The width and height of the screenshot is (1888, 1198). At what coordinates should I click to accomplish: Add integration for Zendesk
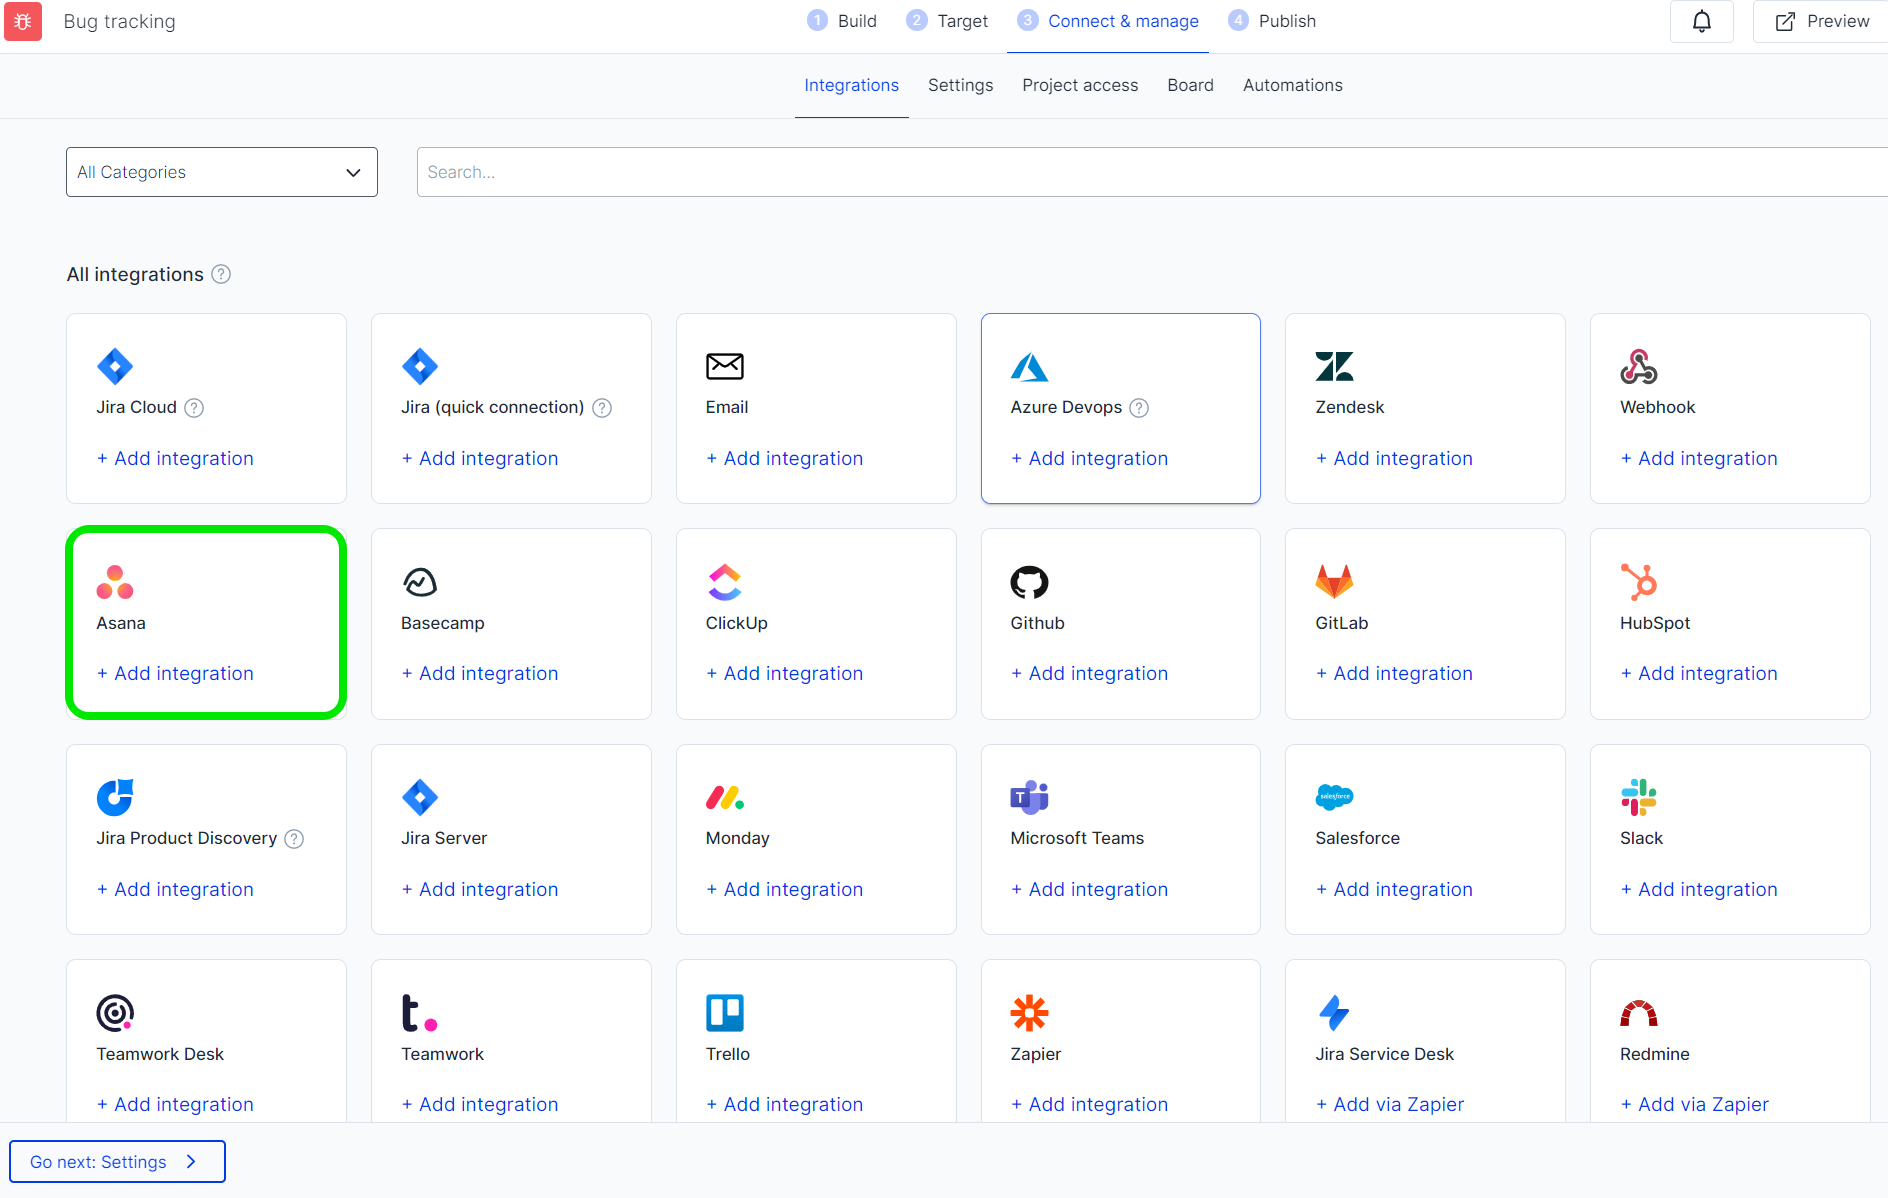point(1394,459)
